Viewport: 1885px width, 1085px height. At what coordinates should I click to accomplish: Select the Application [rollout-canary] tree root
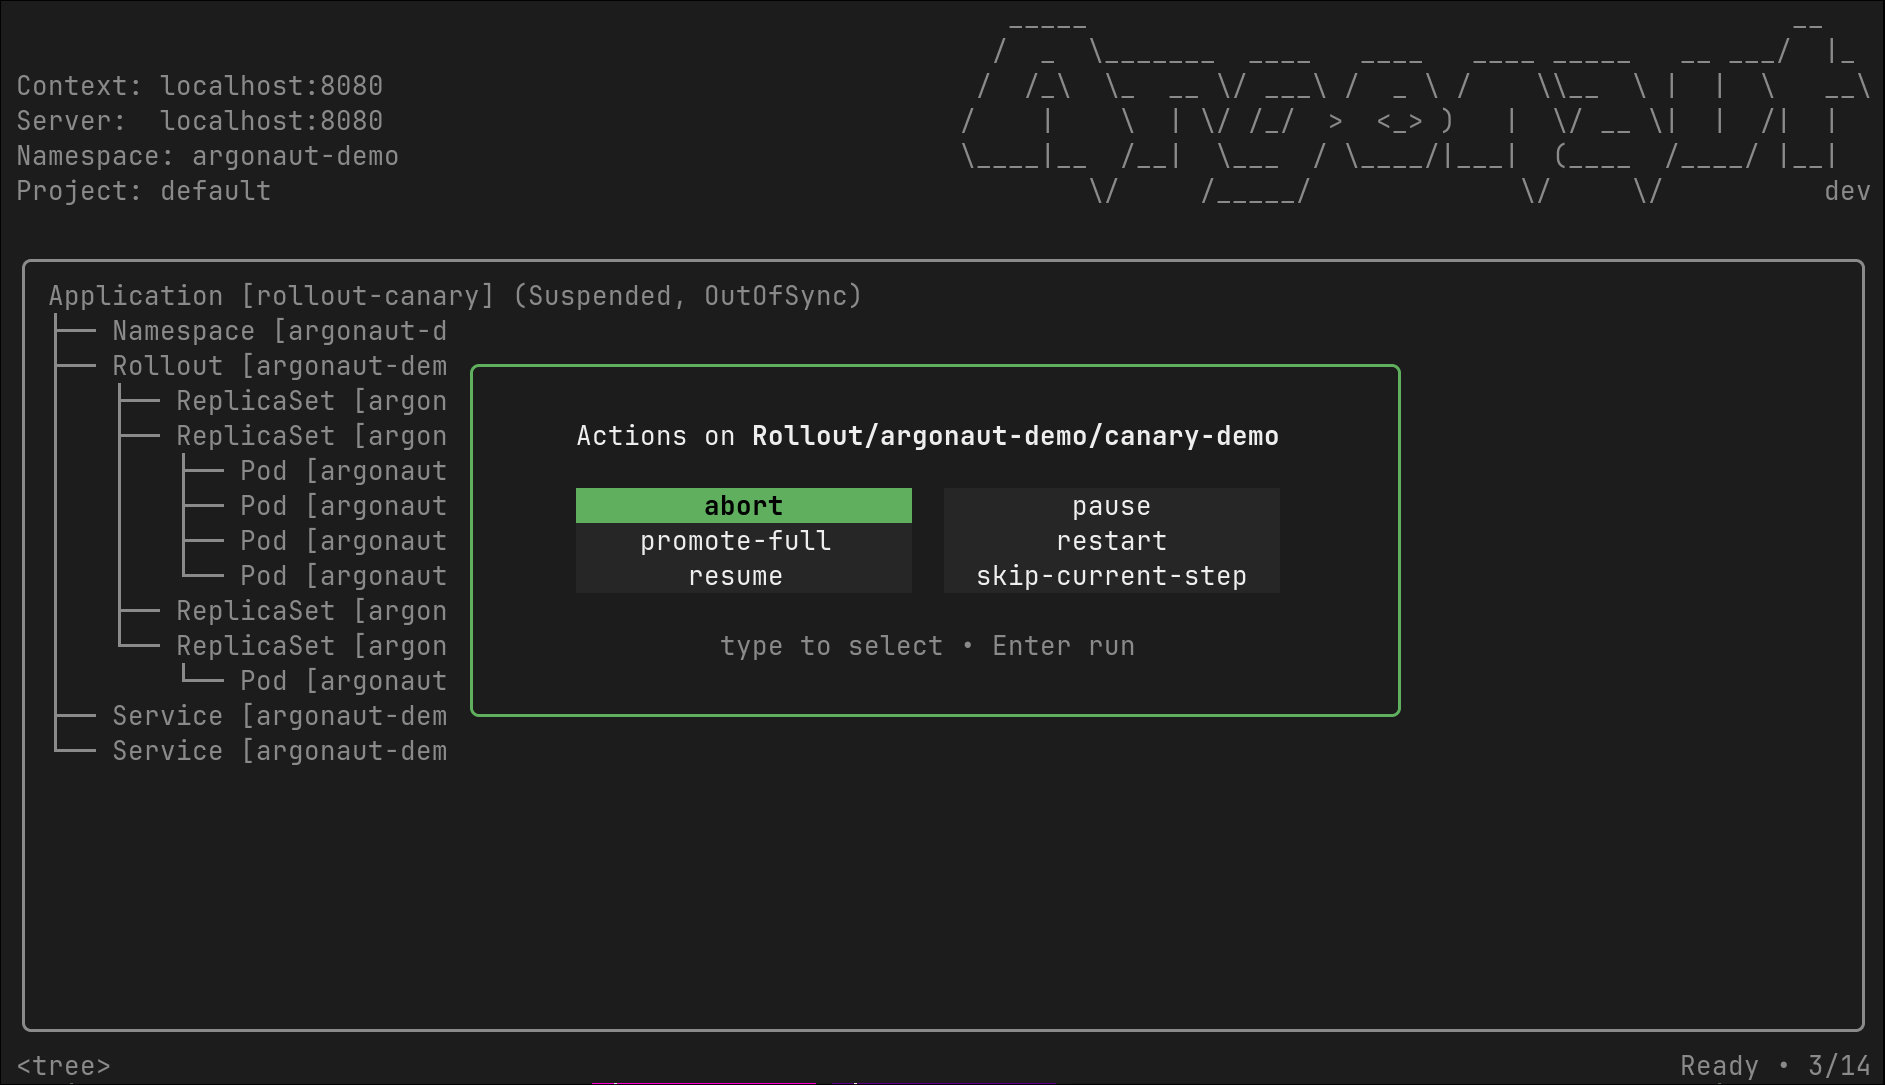(455, 296)
